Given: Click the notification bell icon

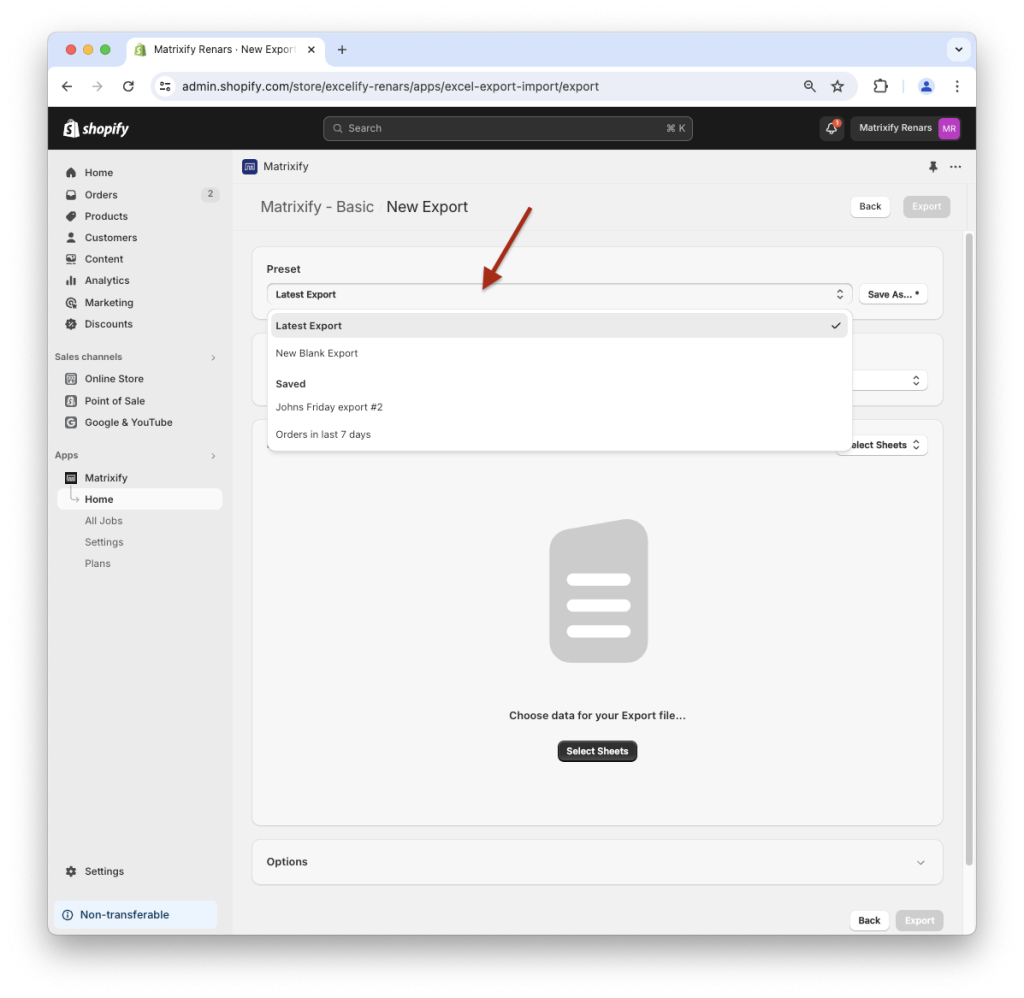Looking at the screenshot, I should (831, 128).
